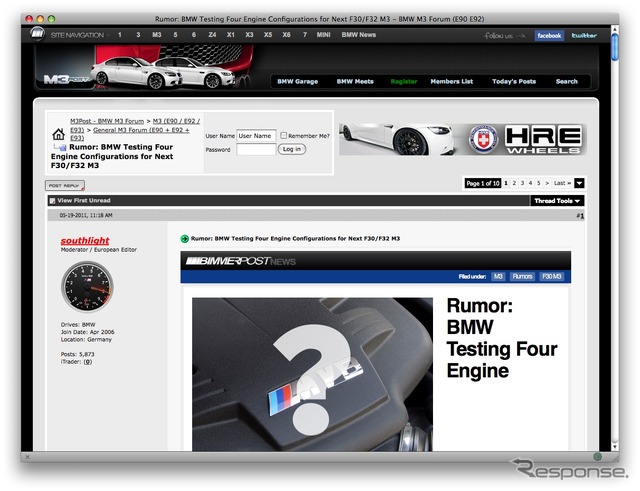Click the BMW logo beside Site Navigation

tap(37, 34)
